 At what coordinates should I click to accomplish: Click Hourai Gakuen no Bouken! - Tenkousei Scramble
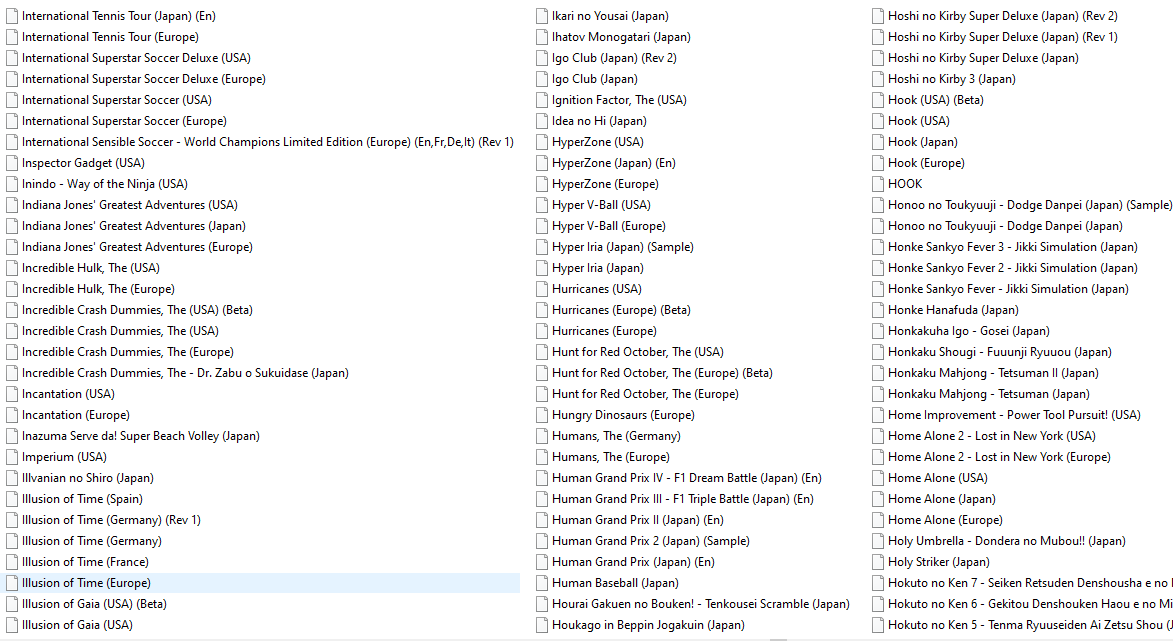click(x=701, y=604)
